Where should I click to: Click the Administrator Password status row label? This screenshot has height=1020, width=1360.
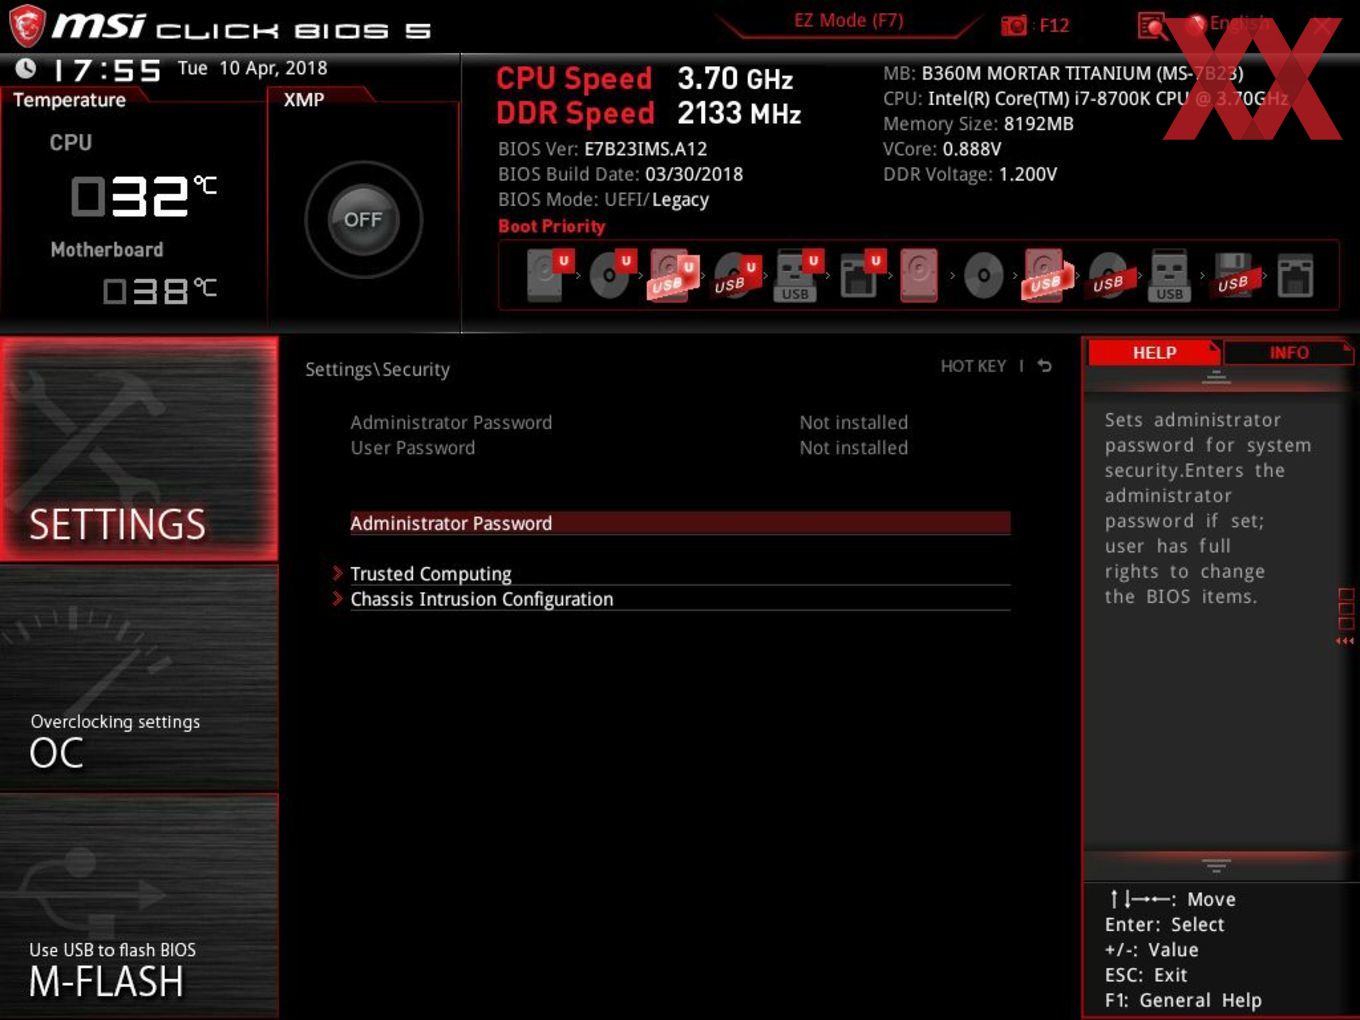pos(451,422)
